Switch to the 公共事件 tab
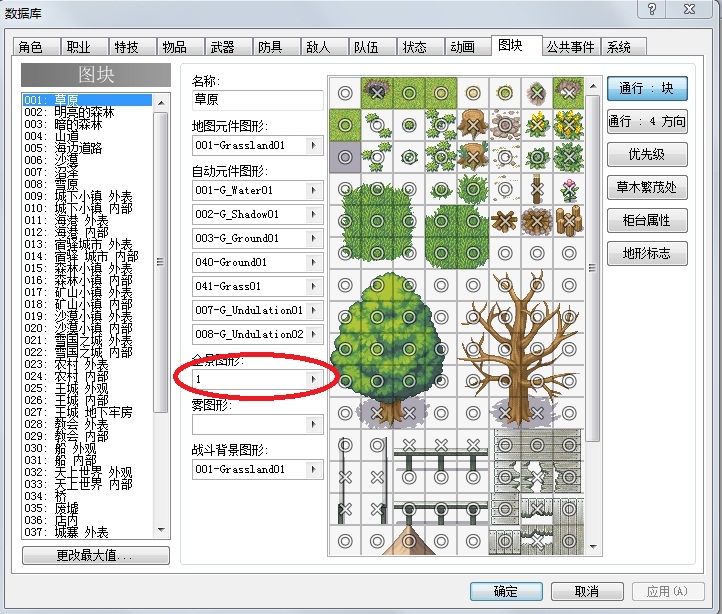Screen dimensions: 722x614 tap(571, 47)
